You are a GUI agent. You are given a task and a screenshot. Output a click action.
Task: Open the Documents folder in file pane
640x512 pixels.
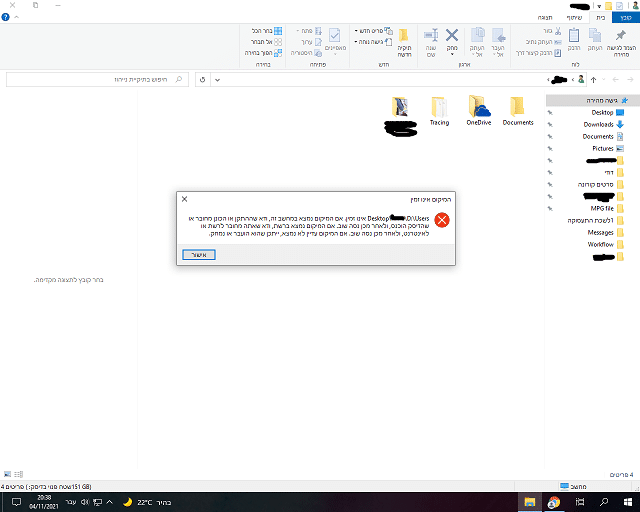[518, 111]
